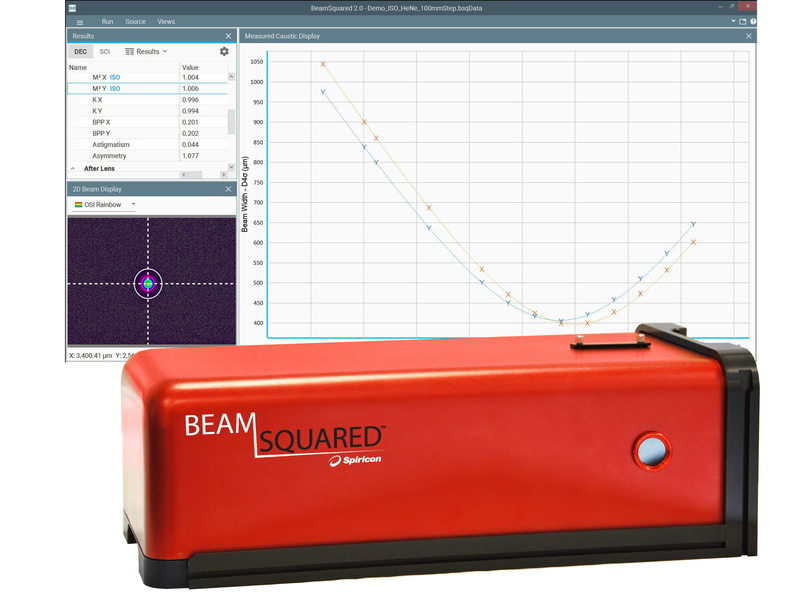
Task: Click the Name column header
Action: click(78, 67)
